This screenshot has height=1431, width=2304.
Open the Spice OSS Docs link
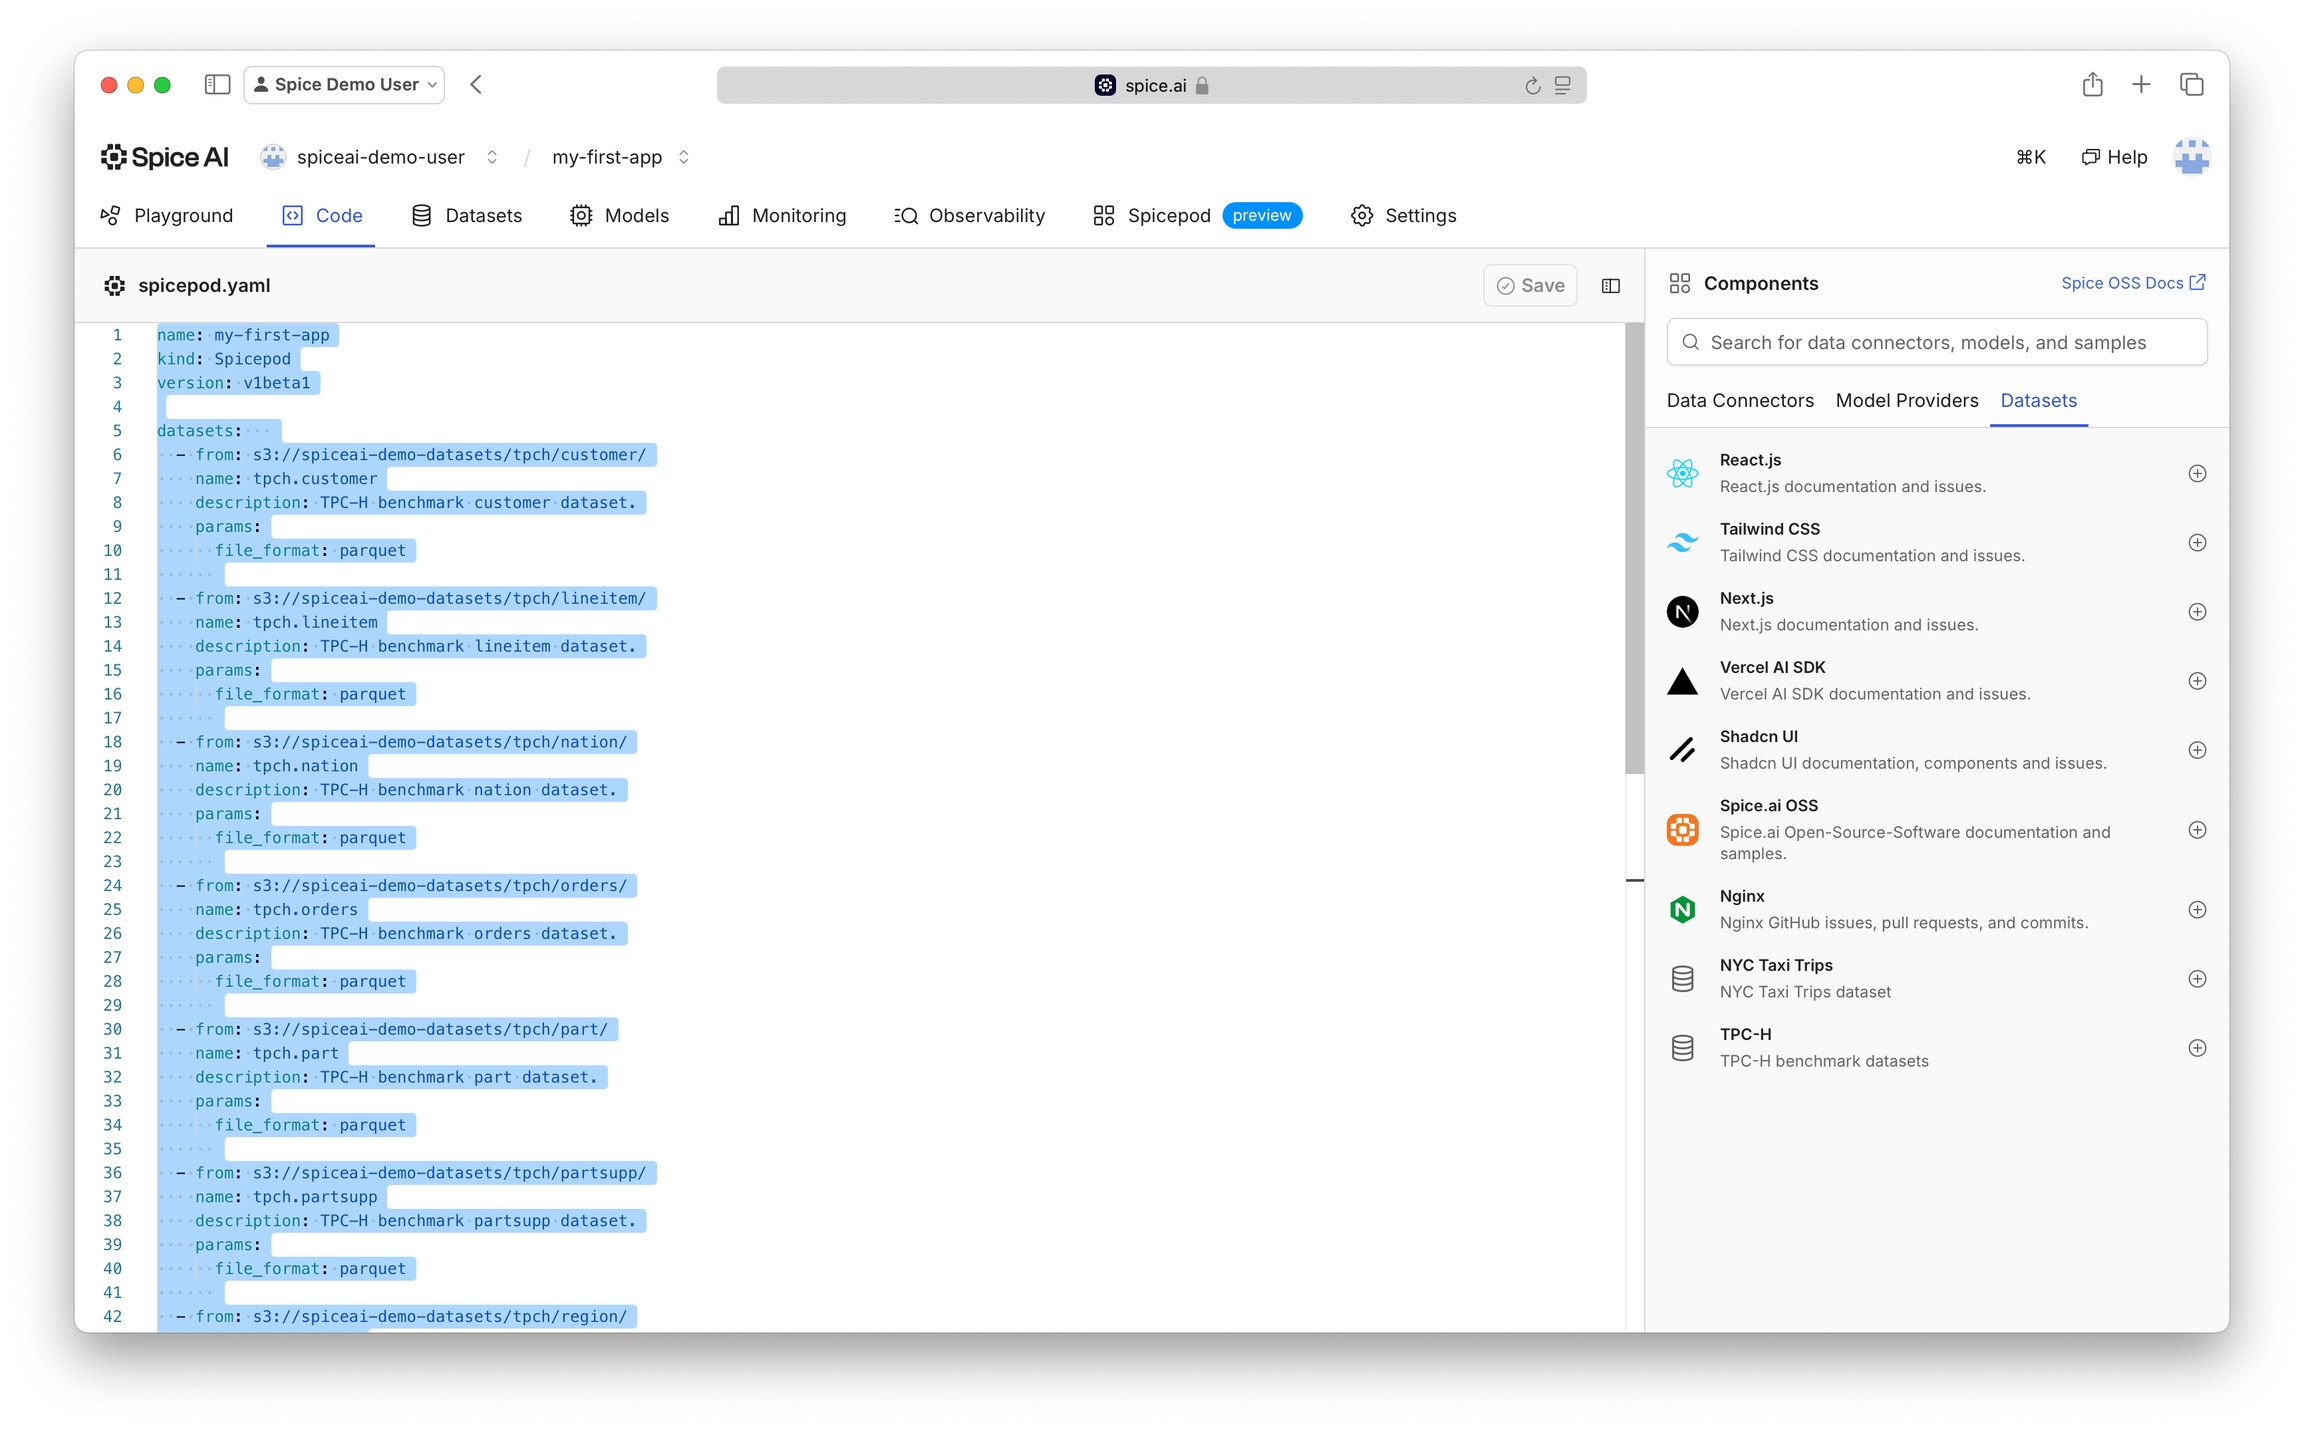[2132, 283]
